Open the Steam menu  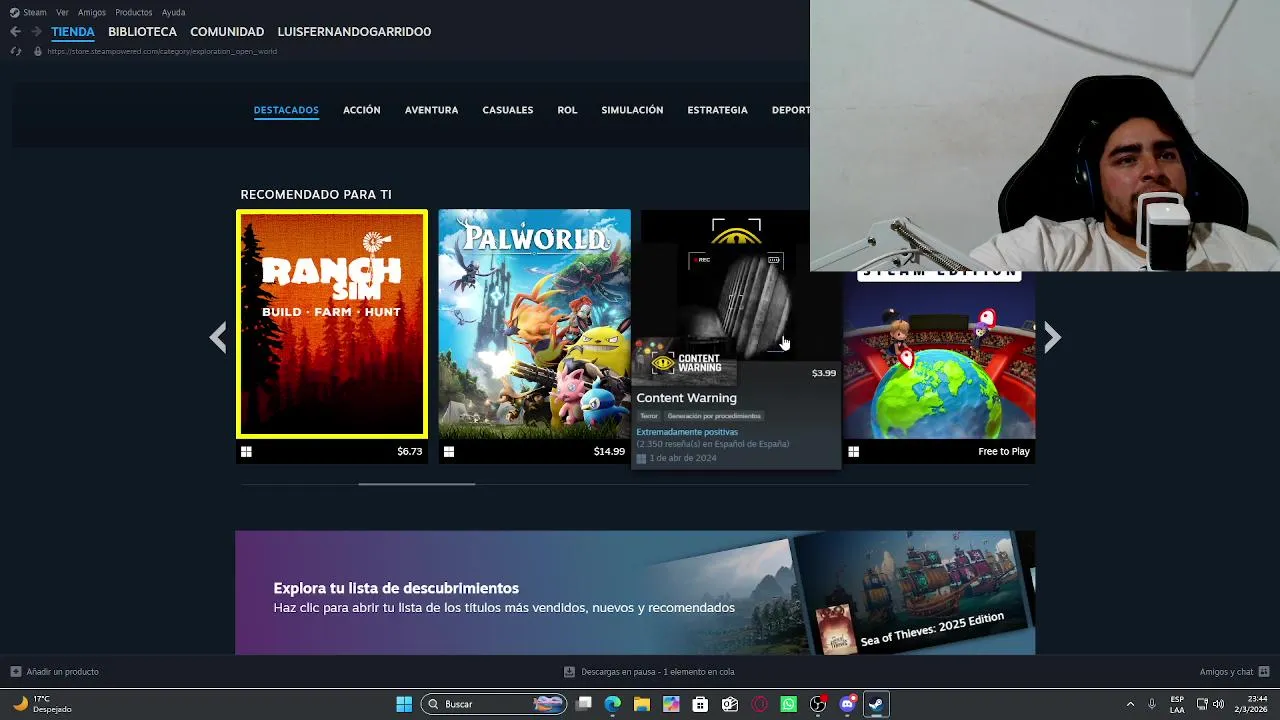[x=28, y=12]
